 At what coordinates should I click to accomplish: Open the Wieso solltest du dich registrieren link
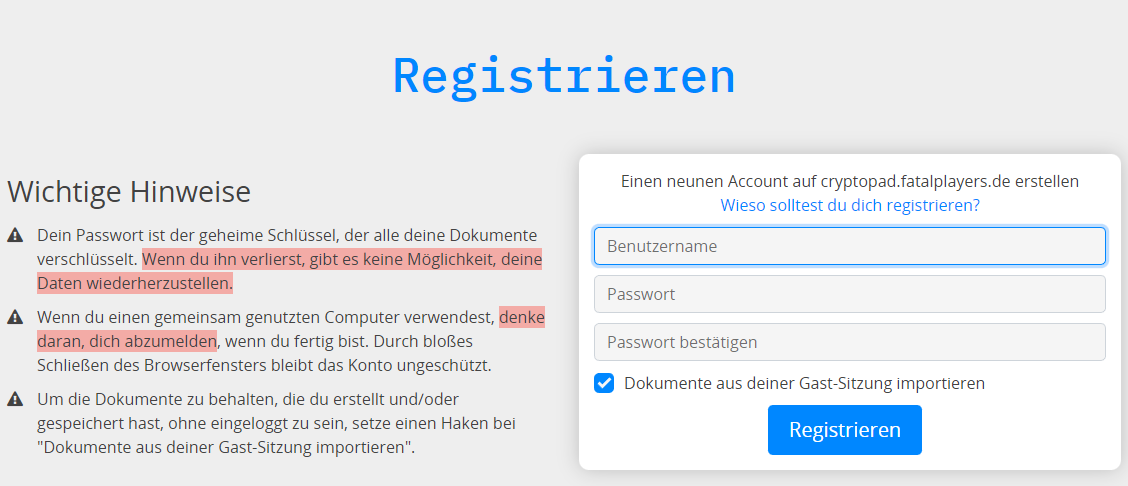click(x=850, y=206)
